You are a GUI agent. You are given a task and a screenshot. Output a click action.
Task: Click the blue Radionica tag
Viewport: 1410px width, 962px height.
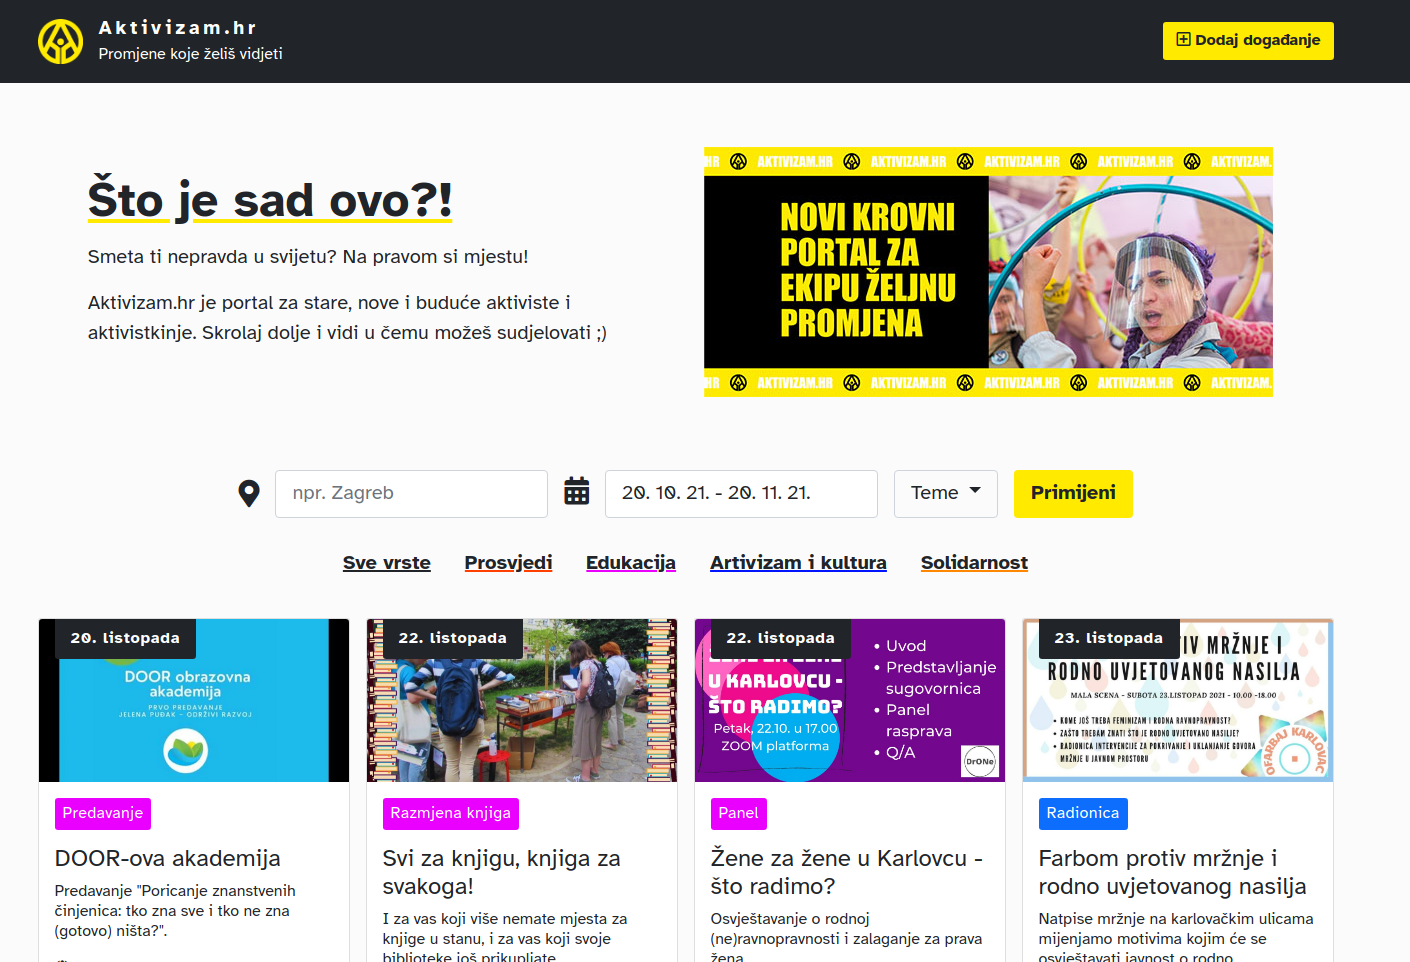point(1083,814)
